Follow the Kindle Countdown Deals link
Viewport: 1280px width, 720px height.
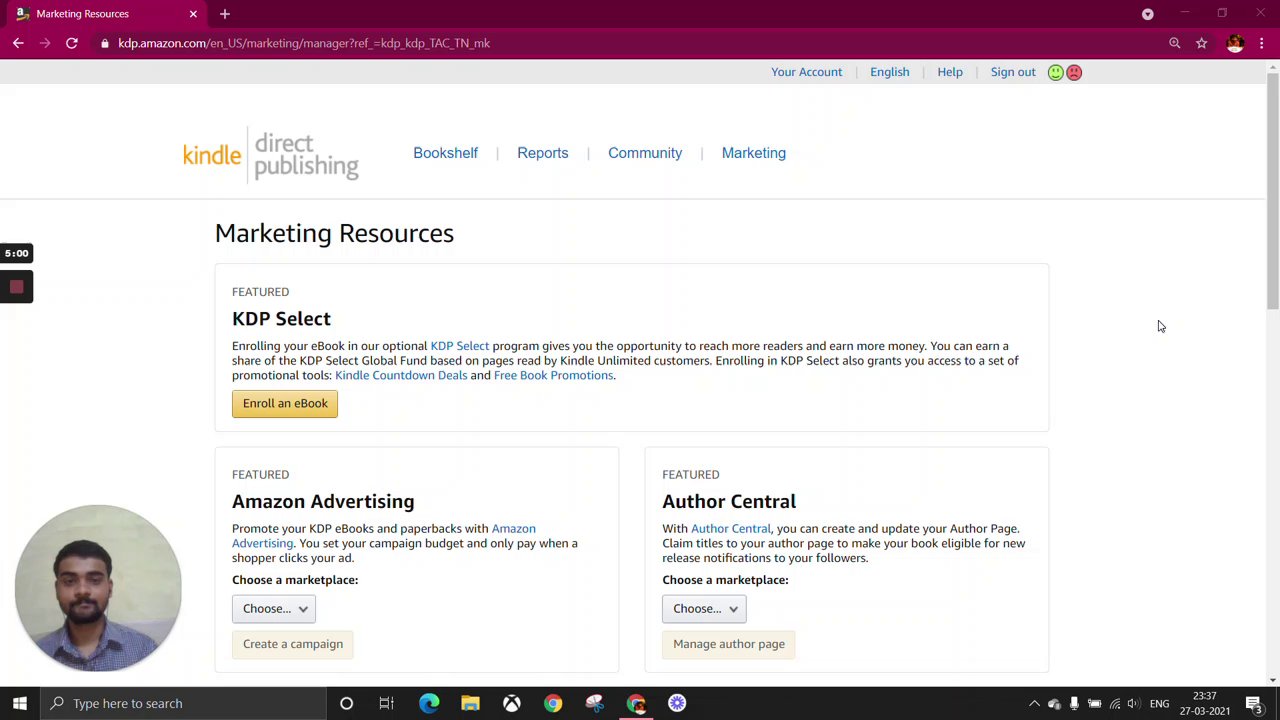[x=401, y=375]
